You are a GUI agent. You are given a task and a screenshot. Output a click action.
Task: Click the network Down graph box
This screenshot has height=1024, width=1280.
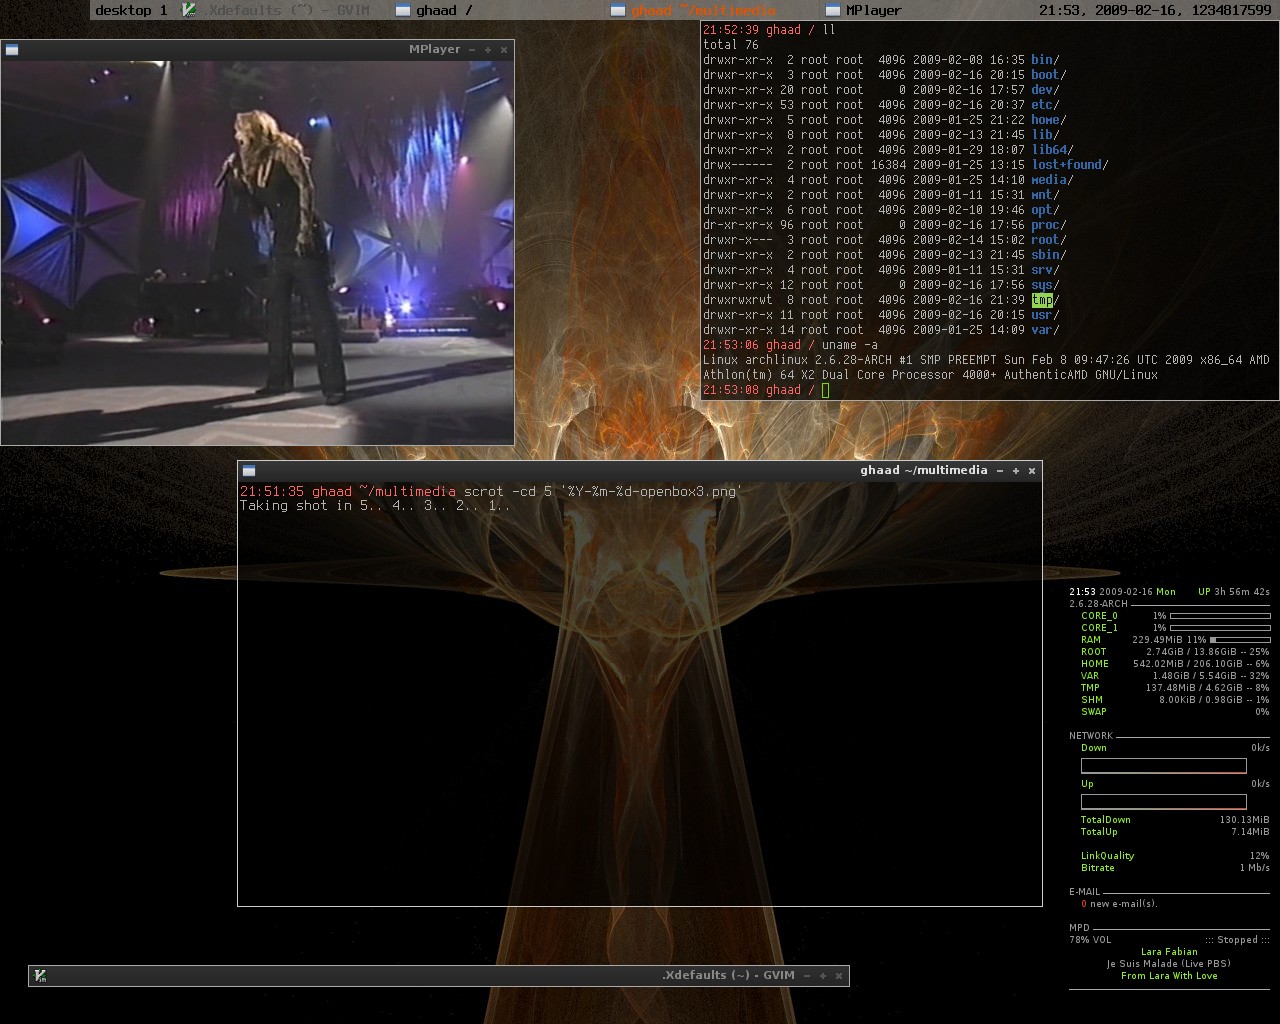pos(1164,766)
